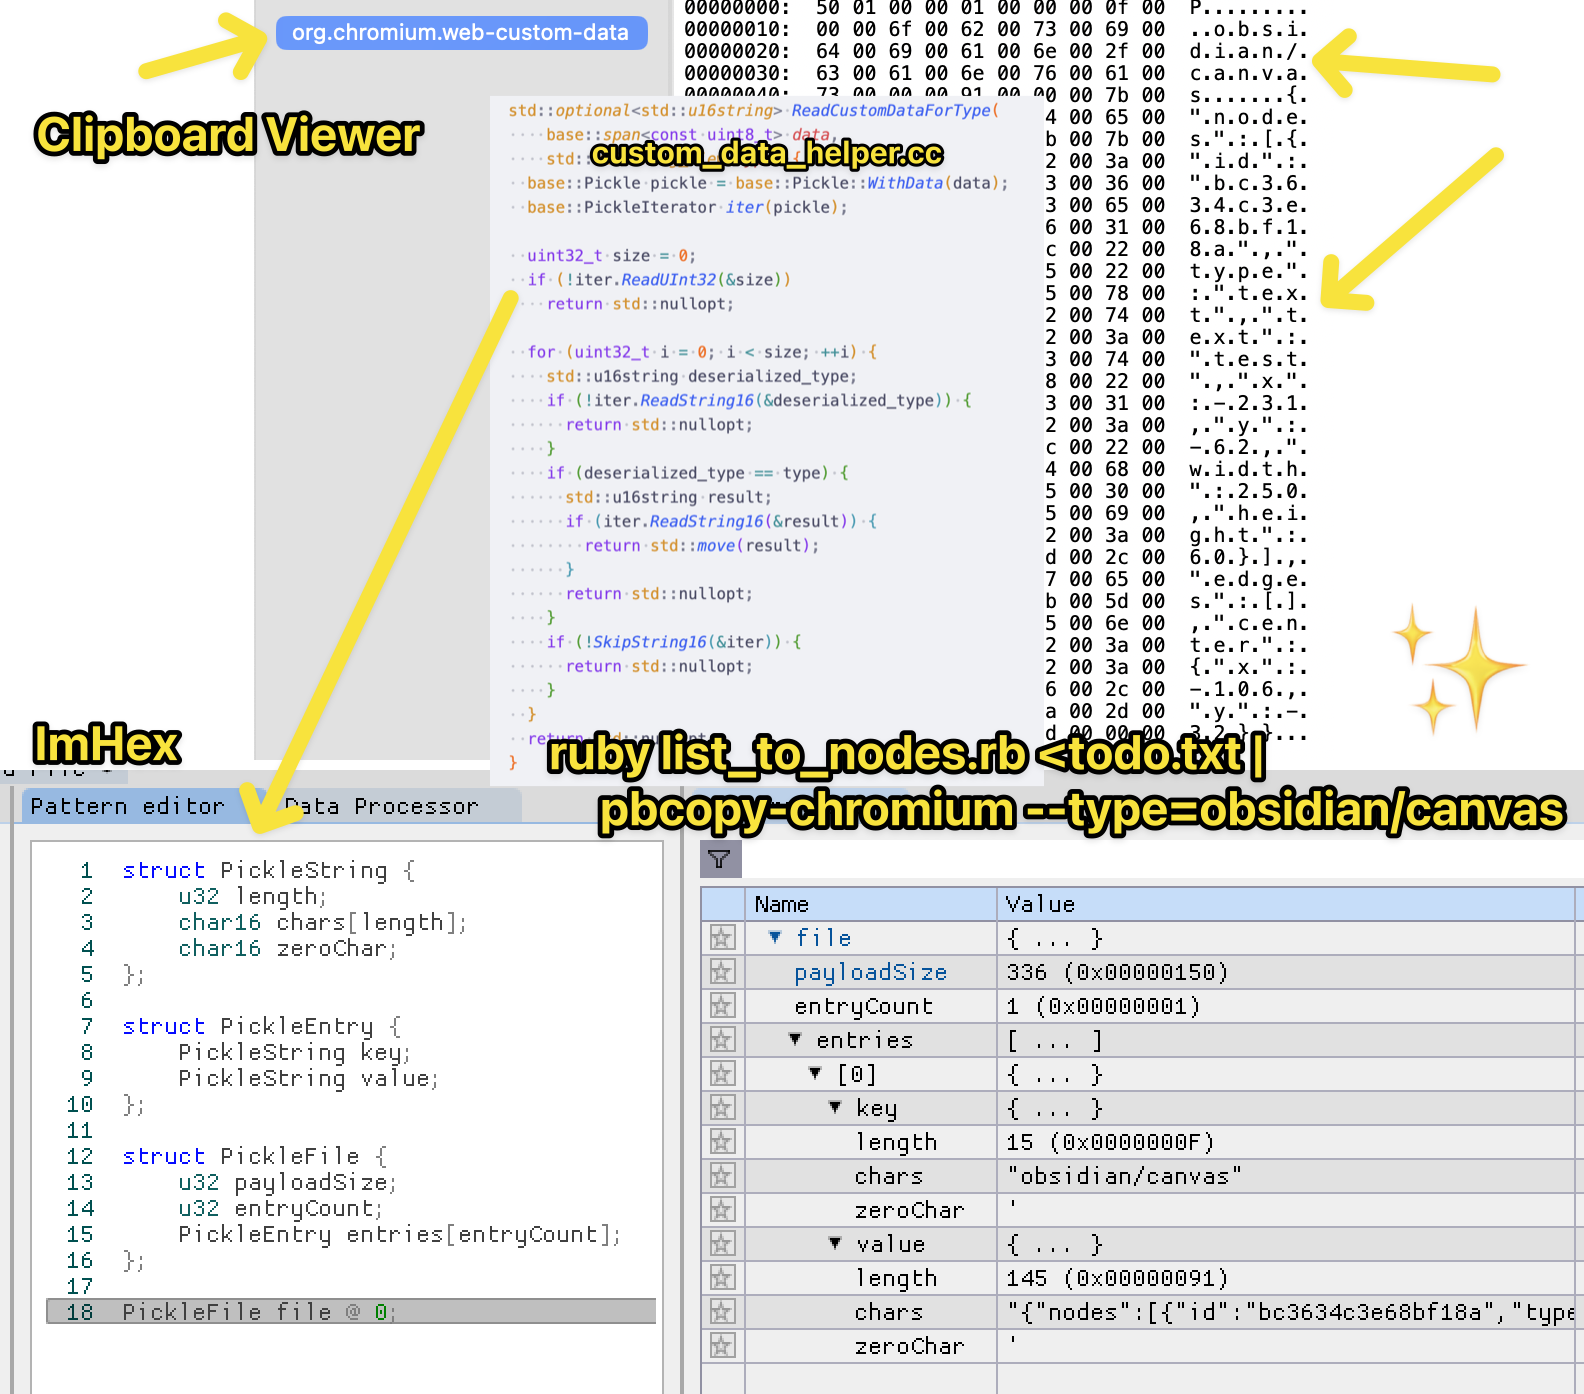Star the chars row showing "obsidian/canvas"
The height and width of the screenshot is (1394, 1584).
pos(722,1176)
